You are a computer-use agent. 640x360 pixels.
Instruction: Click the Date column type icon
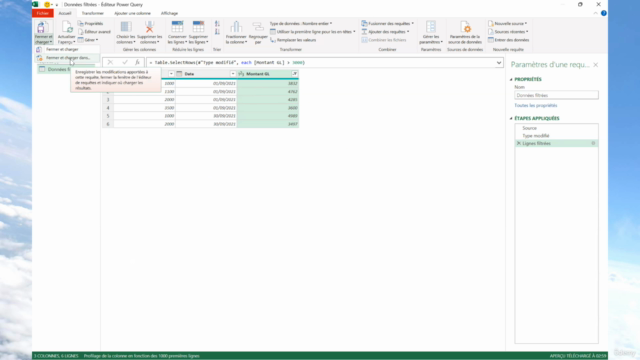[x=179, y=74]
